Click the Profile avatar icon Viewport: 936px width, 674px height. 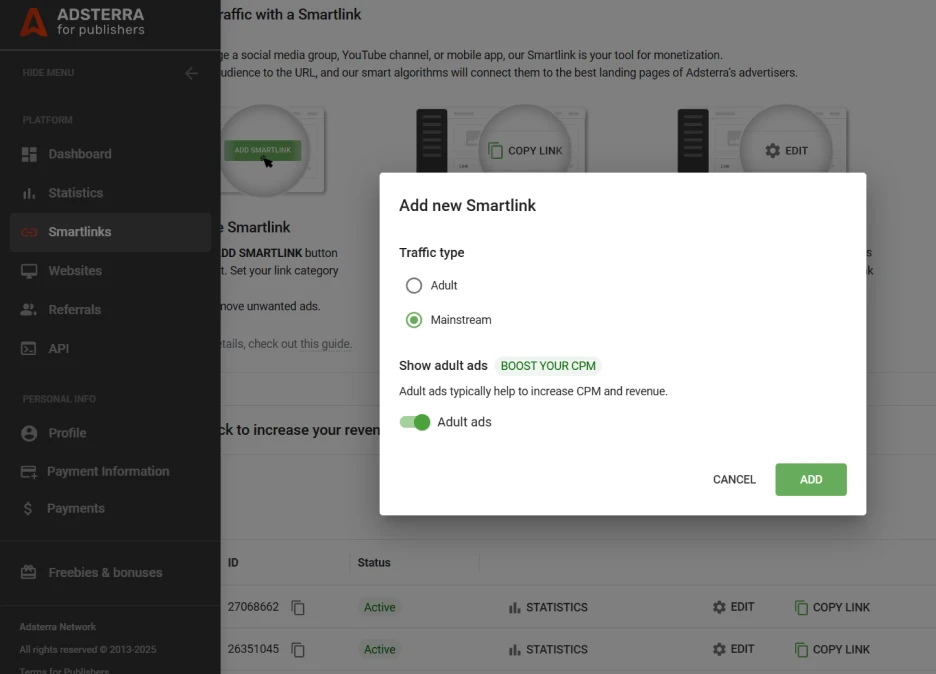click(x=29, y=433)
